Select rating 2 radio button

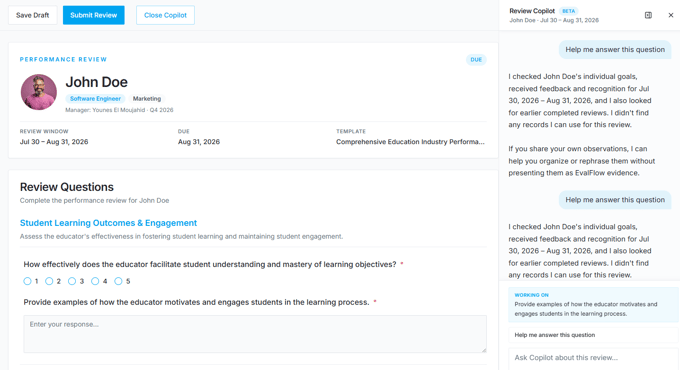tap(49, 281)
